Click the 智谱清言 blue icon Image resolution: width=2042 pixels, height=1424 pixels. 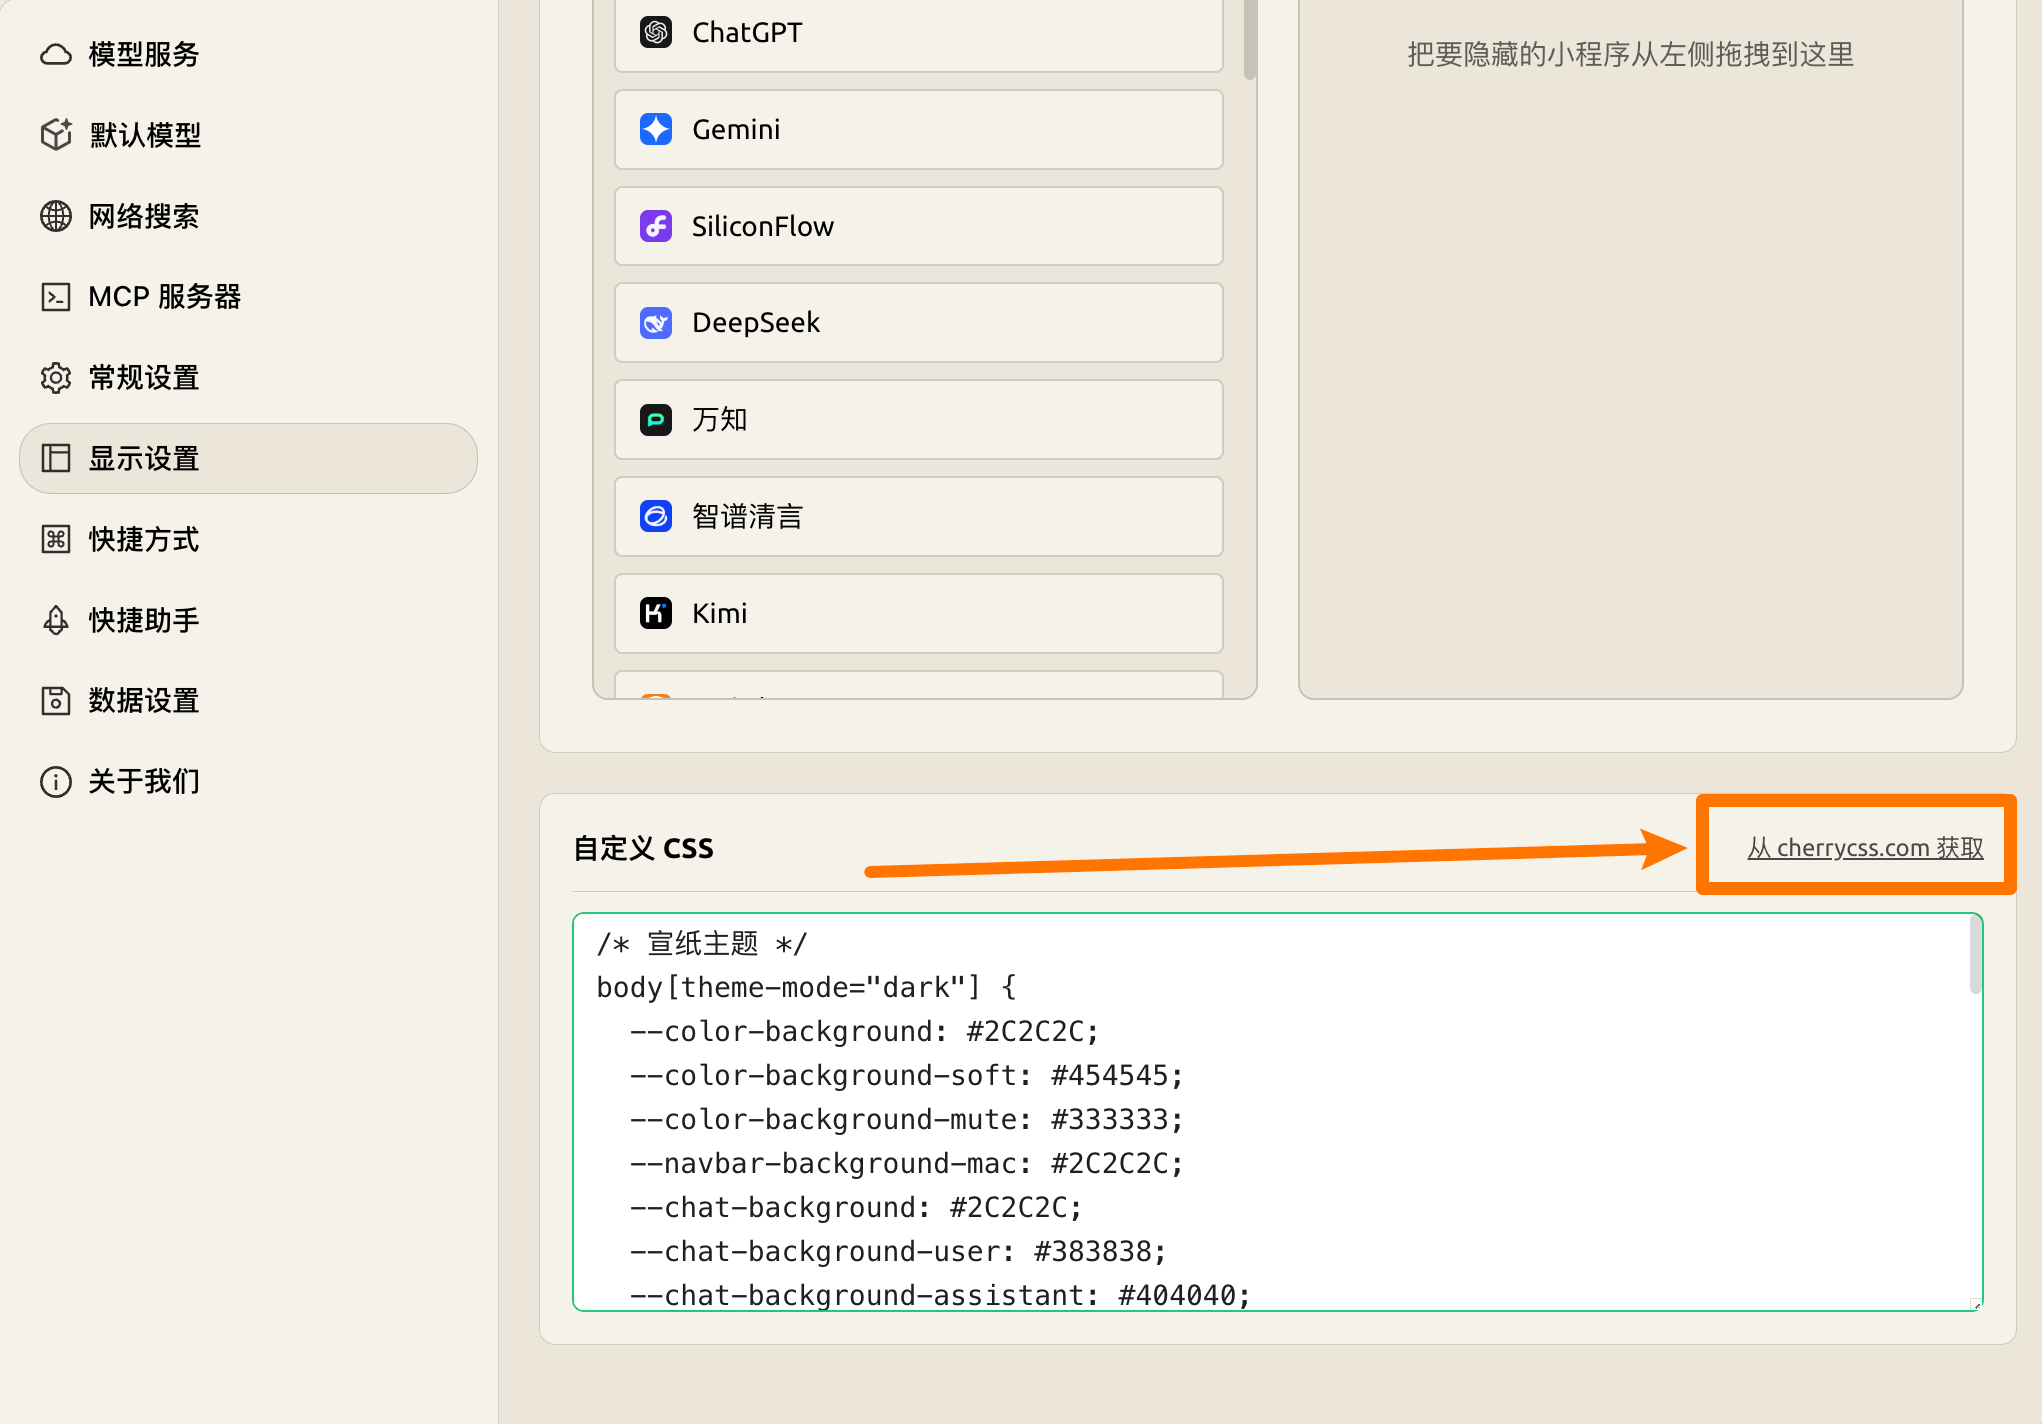656,516
